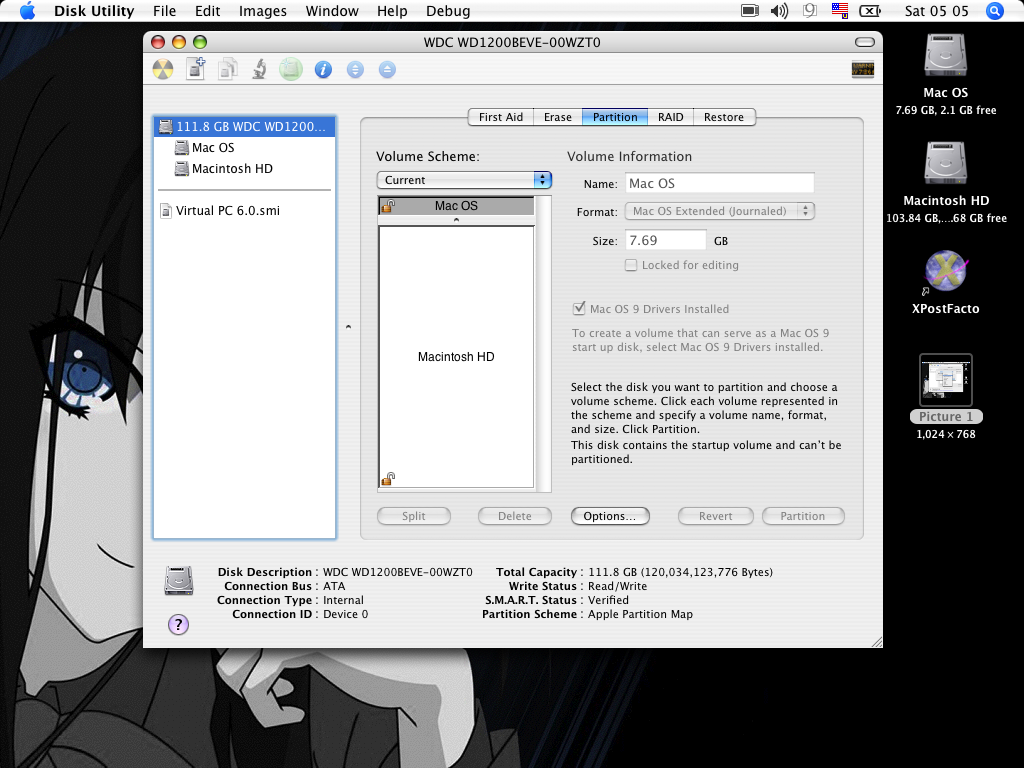Click the New Image toolbar icon
Image resolution: width=1024 pixels, height=768 pixels.
pyautogui.click(x=195, y=69)
